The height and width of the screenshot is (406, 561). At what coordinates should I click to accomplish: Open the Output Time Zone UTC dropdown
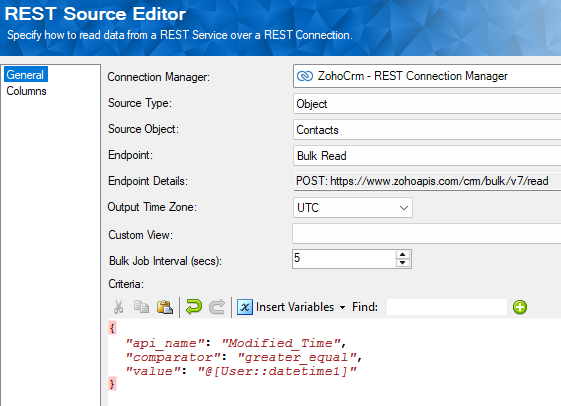click(x=352, y=207)
